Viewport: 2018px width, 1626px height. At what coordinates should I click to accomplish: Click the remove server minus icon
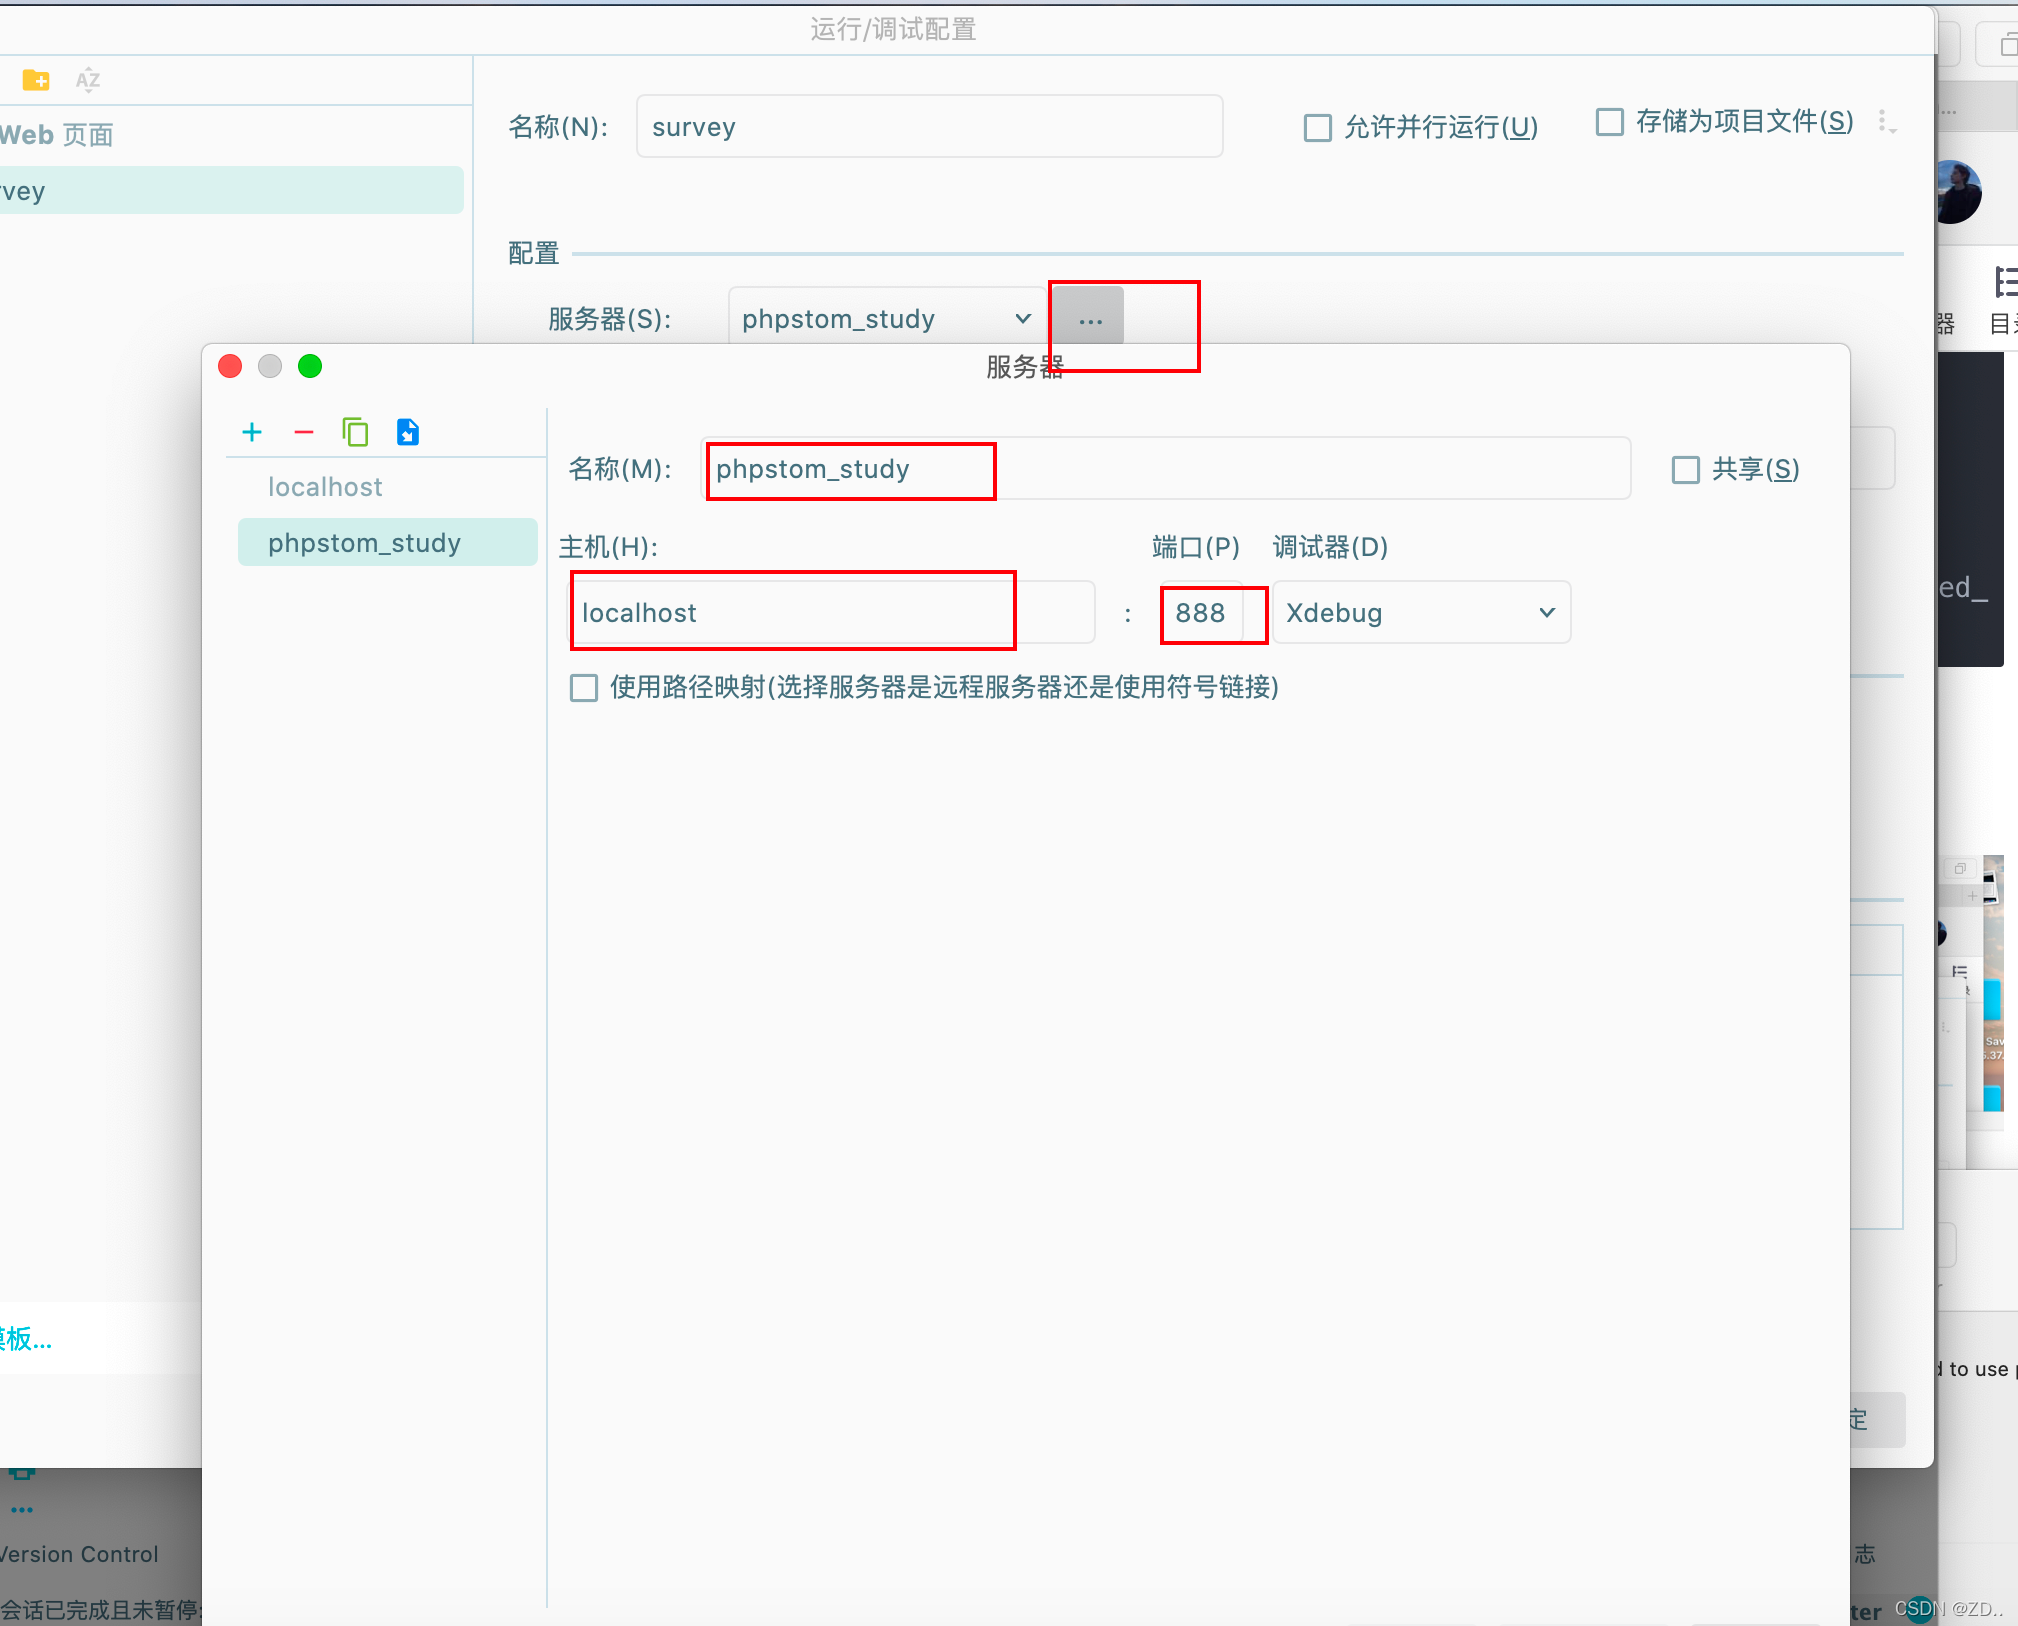[x=304, y=432]
